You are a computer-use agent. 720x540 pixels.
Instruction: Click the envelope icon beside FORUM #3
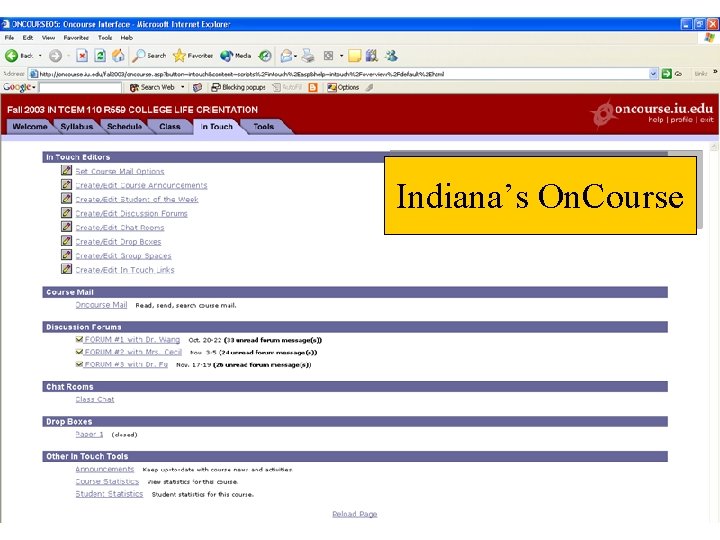coord(79,364)
